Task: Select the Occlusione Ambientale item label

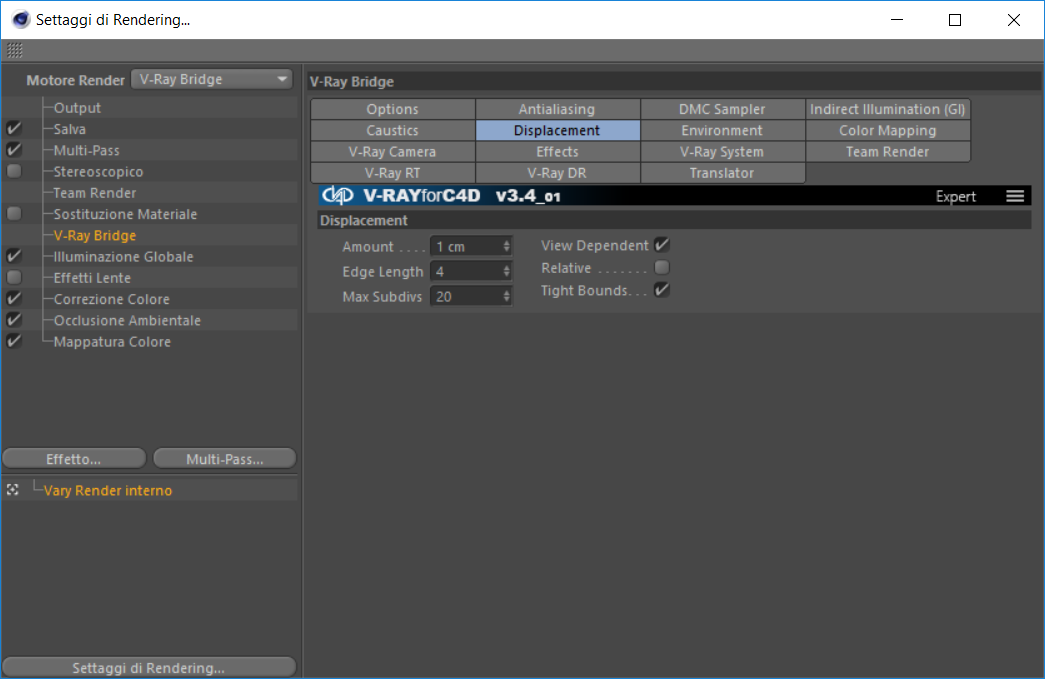Action: pyautogui.click(x=127, y=321)
